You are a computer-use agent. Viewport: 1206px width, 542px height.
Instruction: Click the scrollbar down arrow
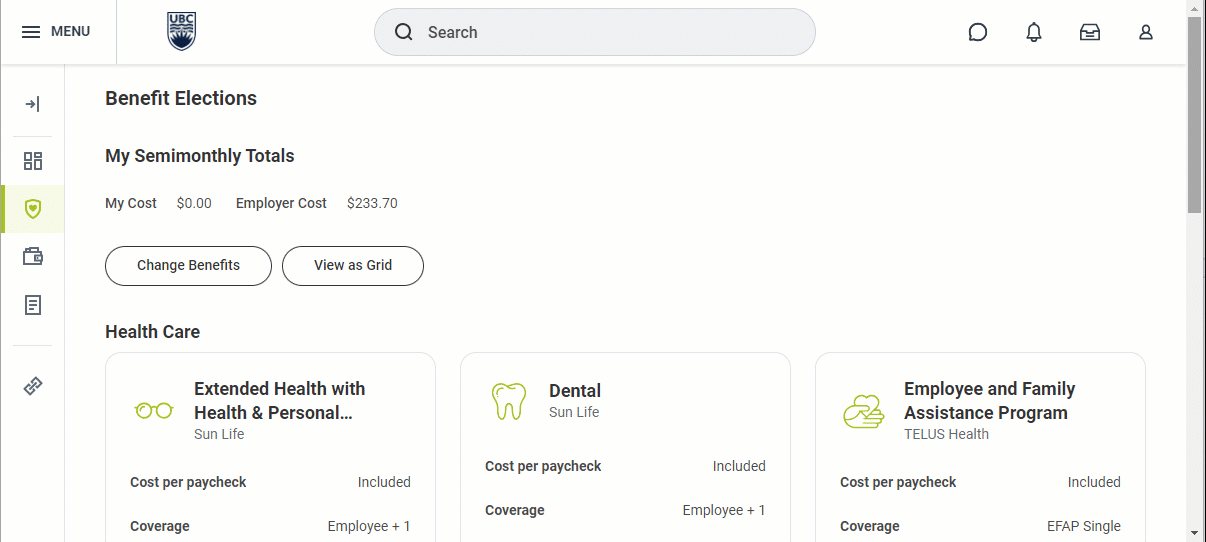pyautogui.click(x=1195, y=532)
